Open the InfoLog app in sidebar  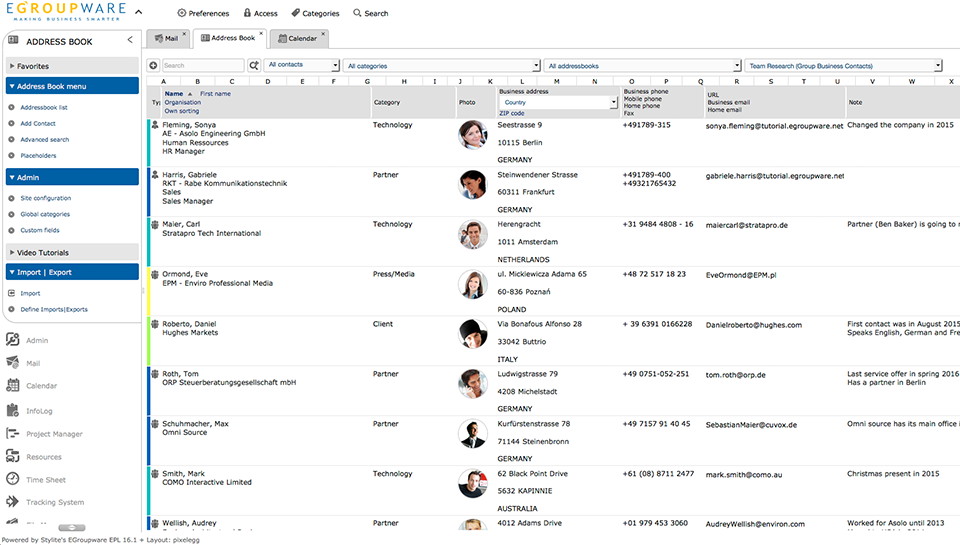pyautogui.click(x=29, y=410)
